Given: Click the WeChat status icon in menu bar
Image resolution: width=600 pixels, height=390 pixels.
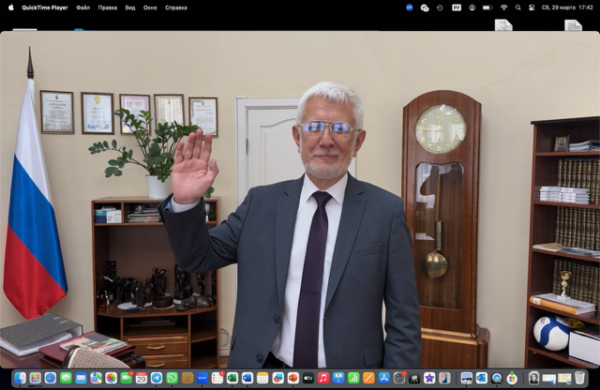Looking at the screenshot, I should pyautogui.click(x=425, y=8).
